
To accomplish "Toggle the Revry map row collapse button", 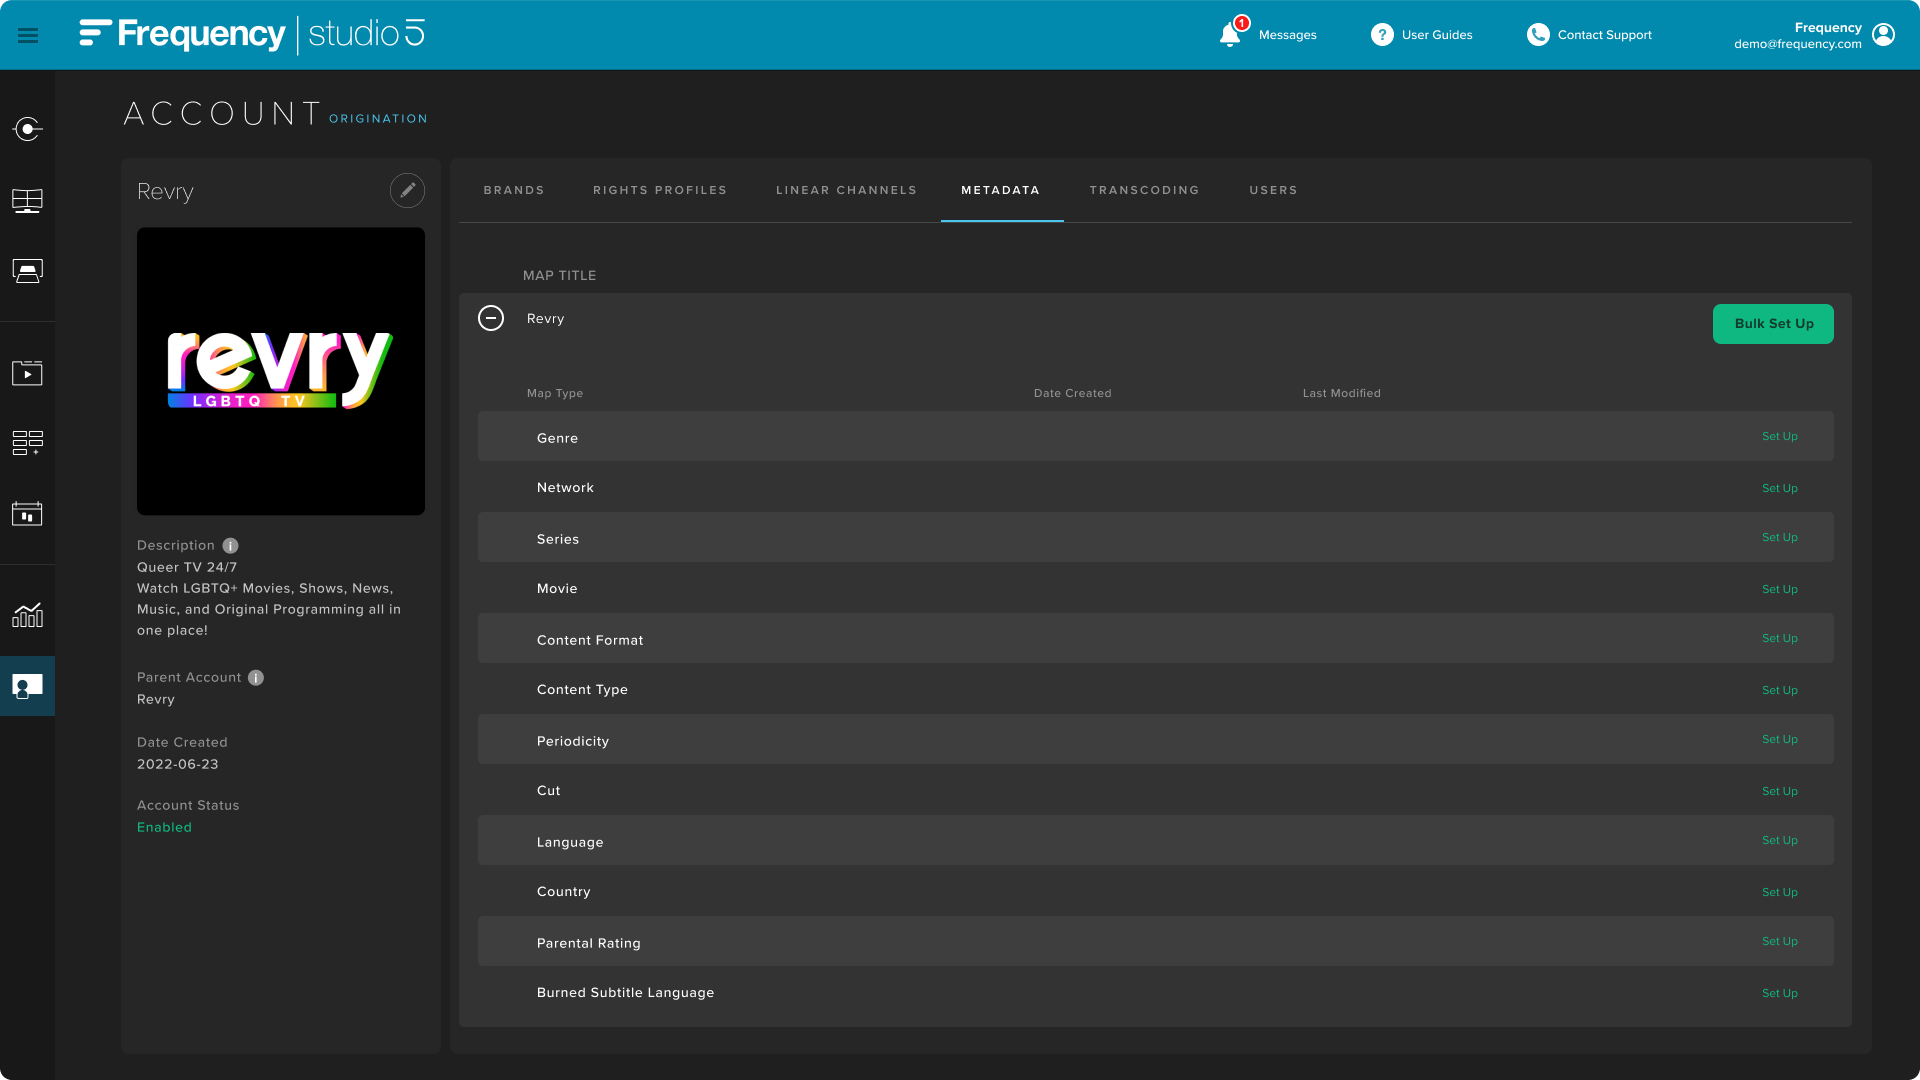I will 491,318.
